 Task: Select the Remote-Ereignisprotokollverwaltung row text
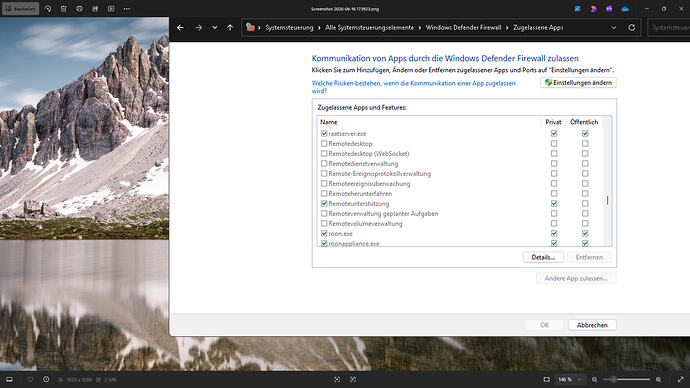click(379, 174)
